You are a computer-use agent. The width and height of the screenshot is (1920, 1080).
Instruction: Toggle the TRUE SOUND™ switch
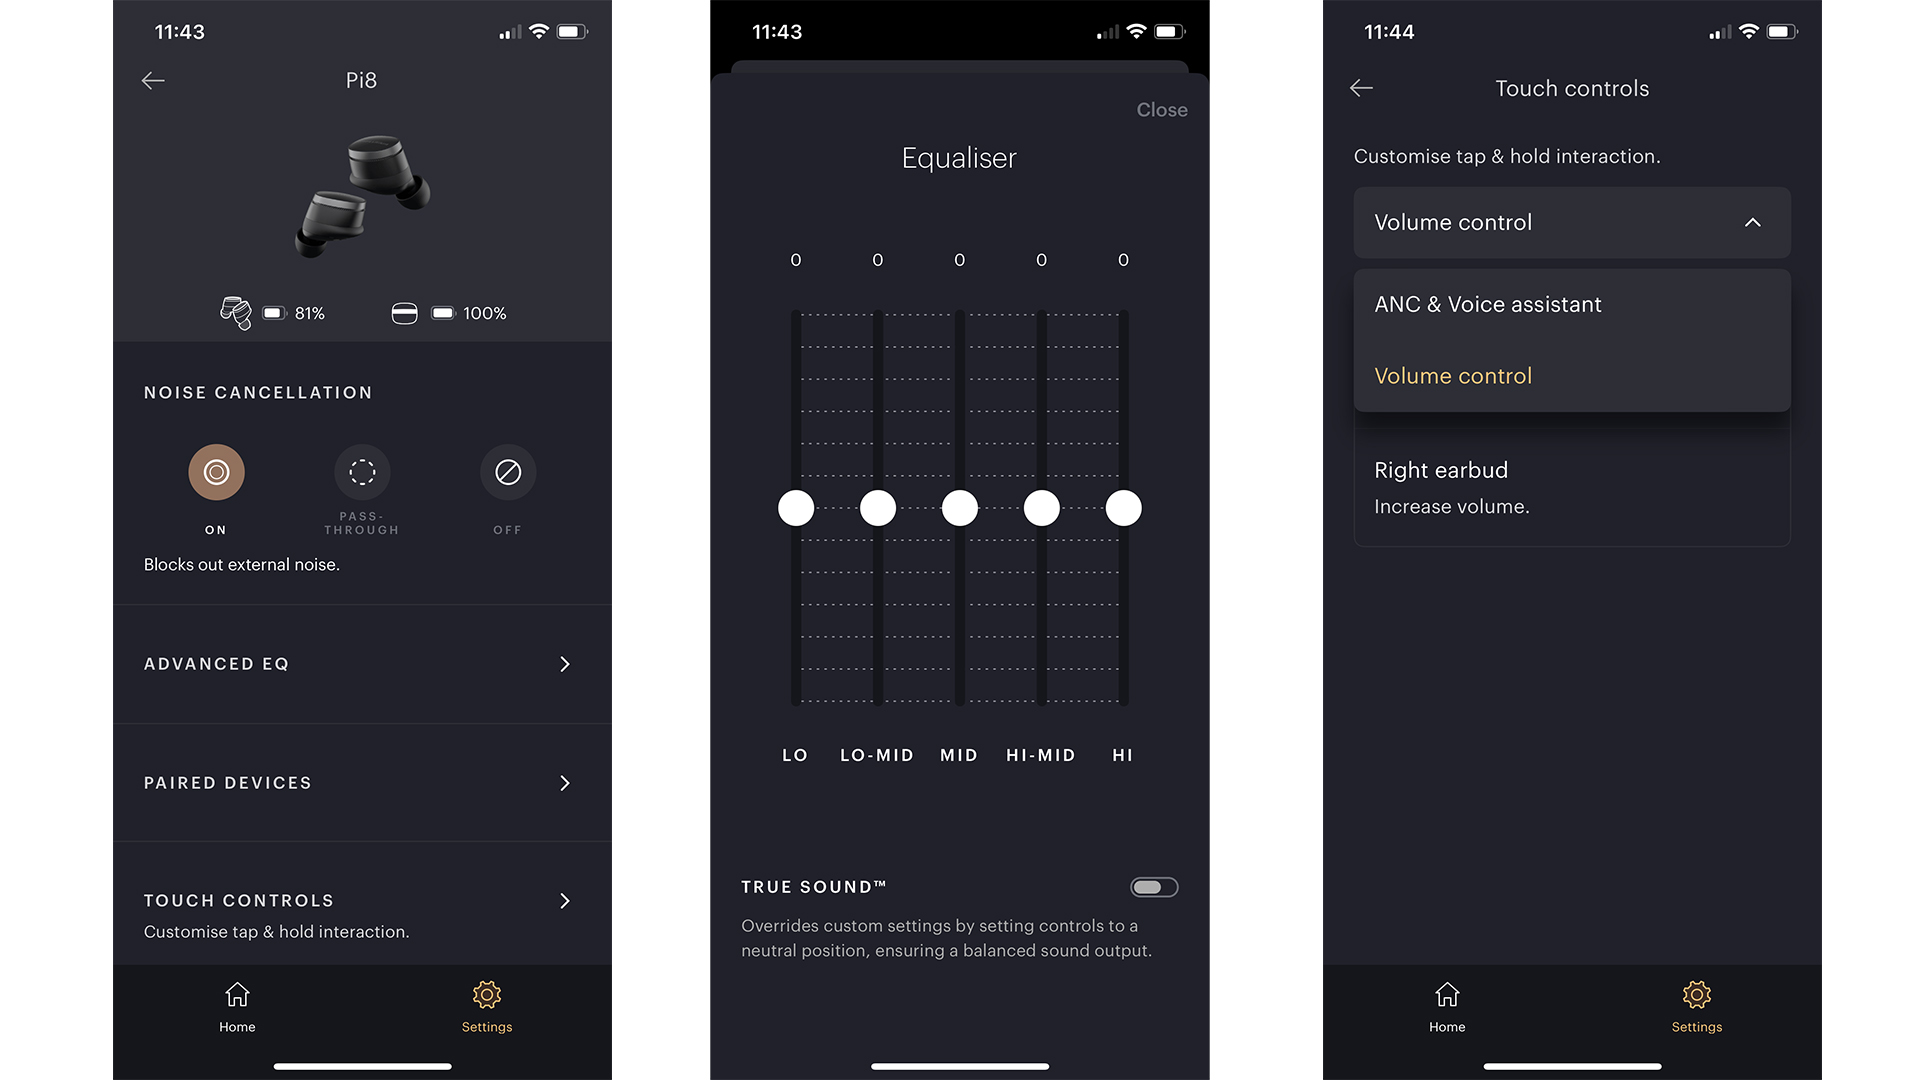[x=1151, y=885]
